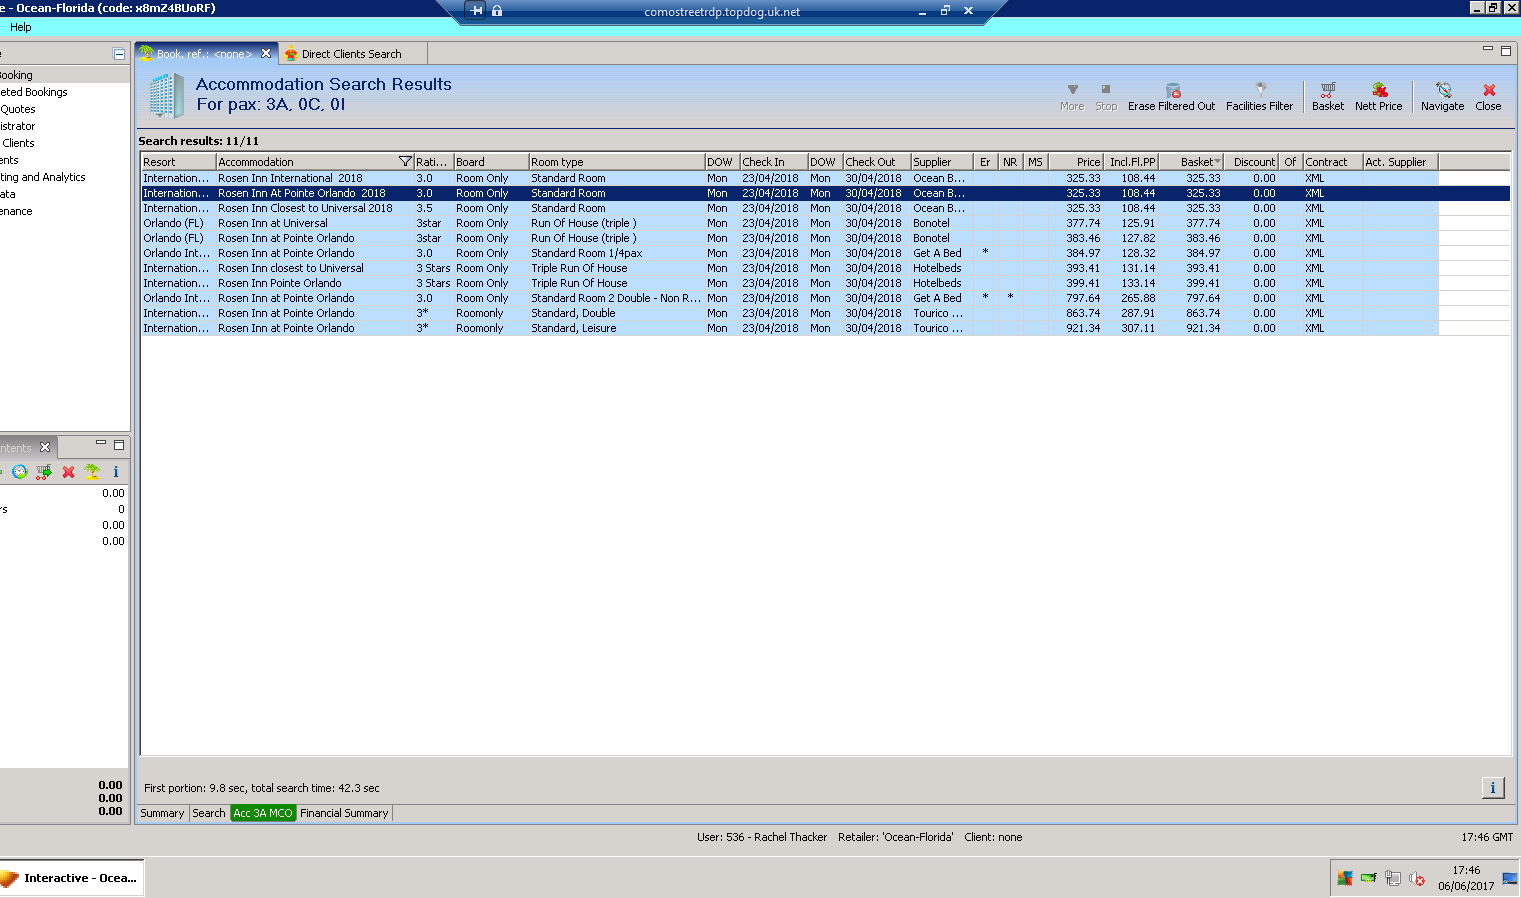Open the Help menu

click(x=21, y=27)
